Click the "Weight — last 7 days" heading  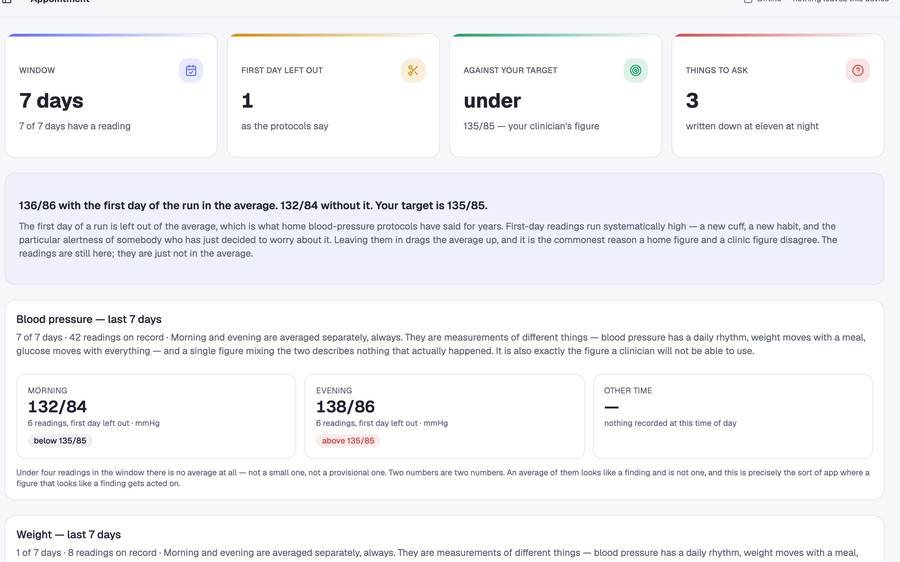(68, 534)
